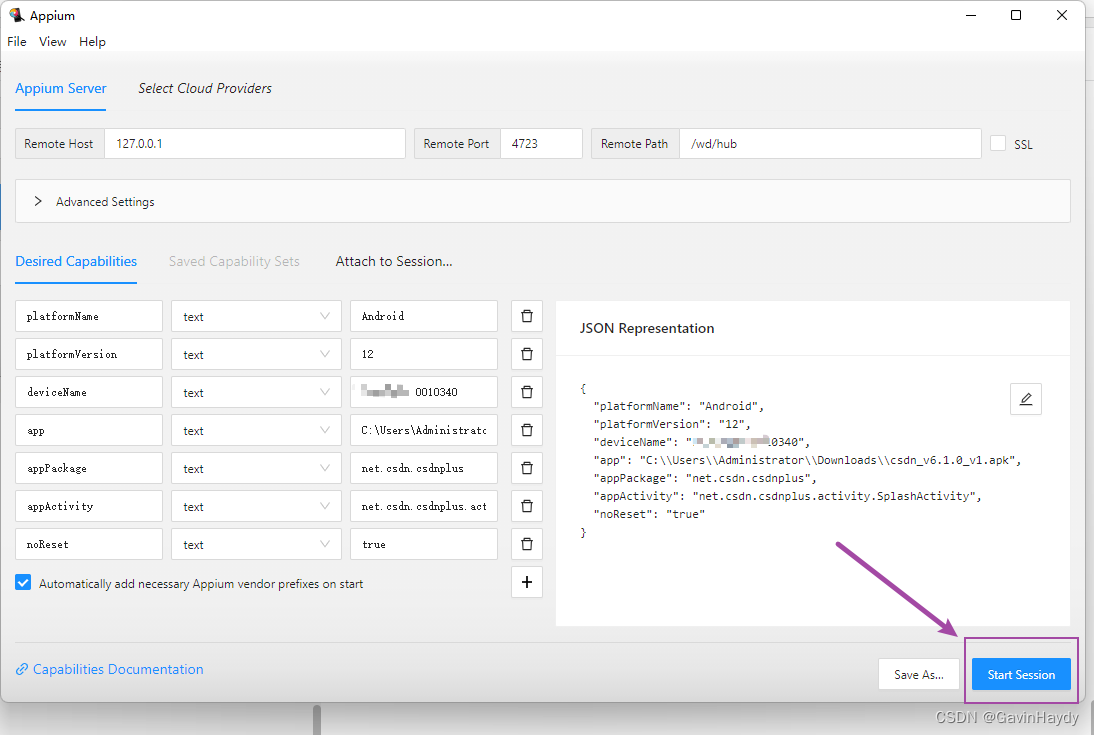This screenshot has width=1094, height=735.
Task: Open type dropdown for noReset
Action: point(256,544)
